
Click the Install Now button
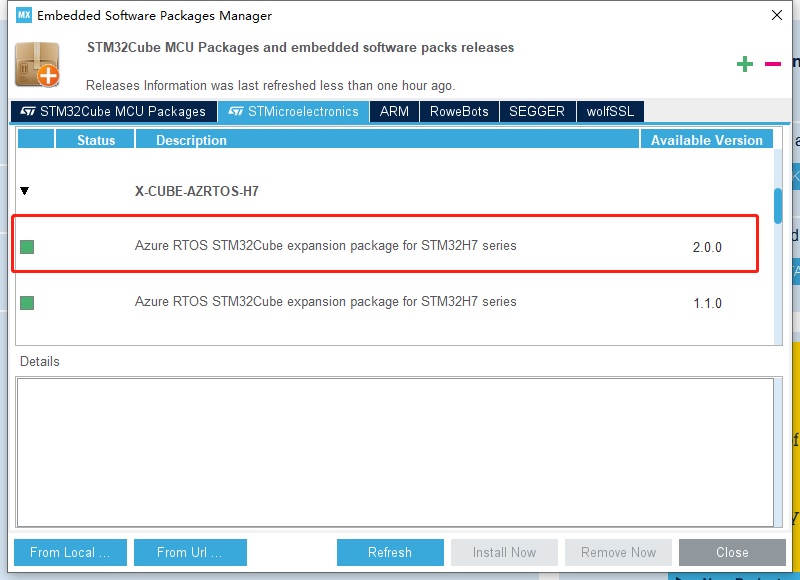[x=504, y=552]
